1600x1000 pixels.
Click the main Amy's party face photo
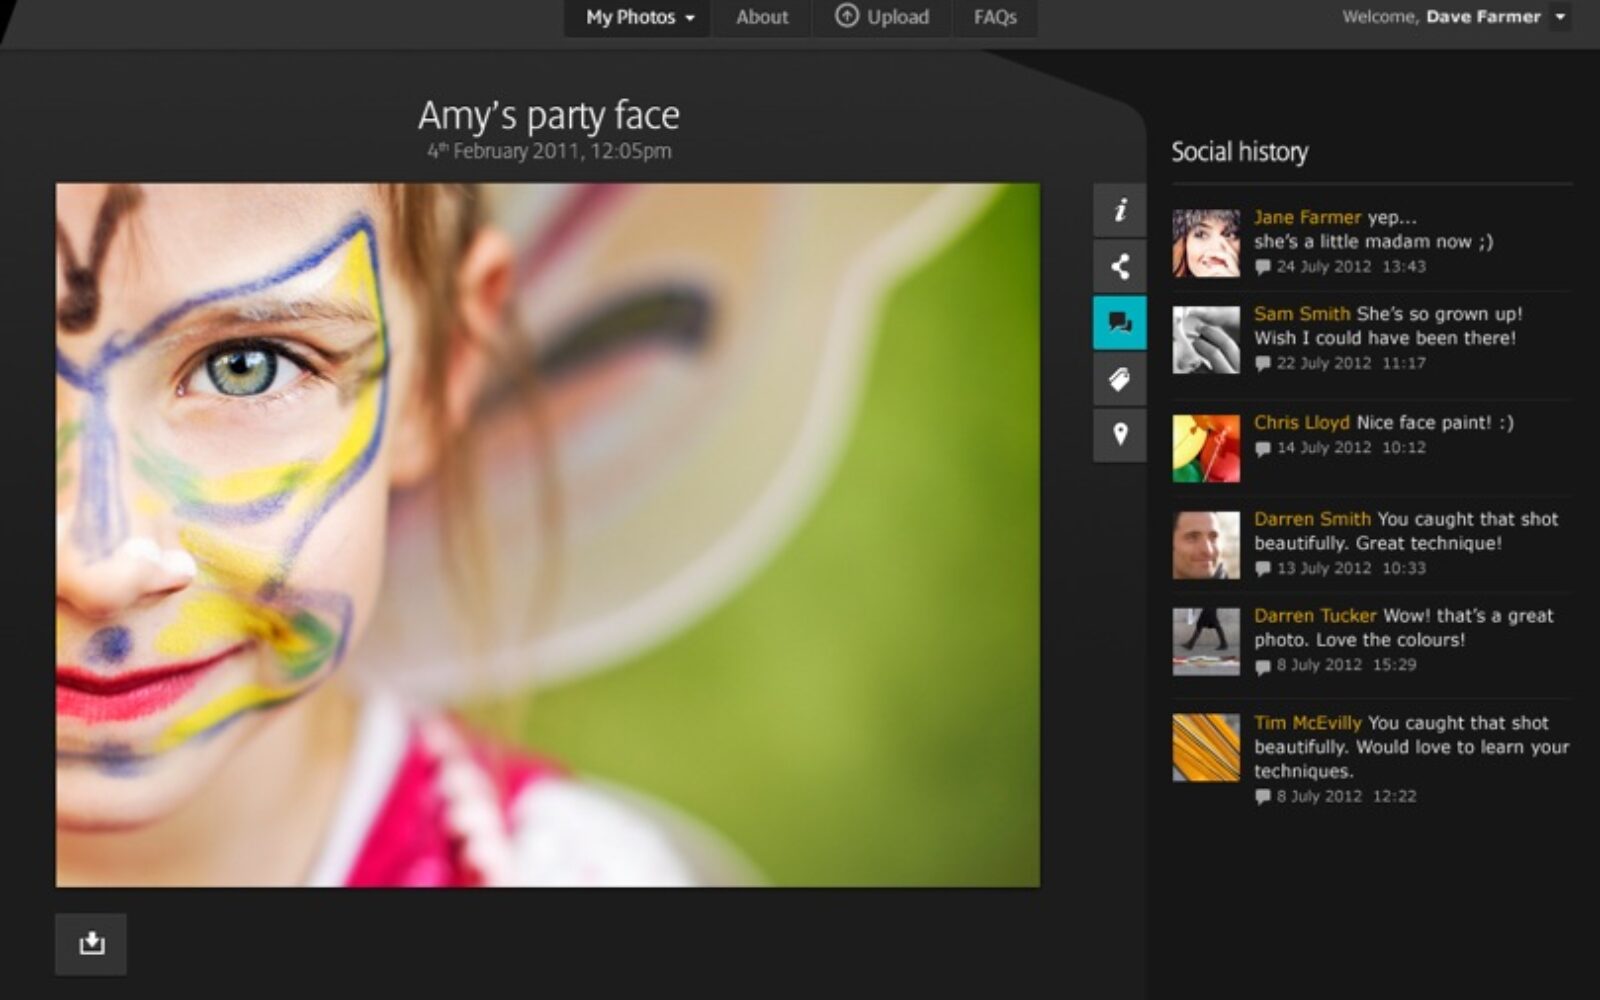tap(547, 535)
